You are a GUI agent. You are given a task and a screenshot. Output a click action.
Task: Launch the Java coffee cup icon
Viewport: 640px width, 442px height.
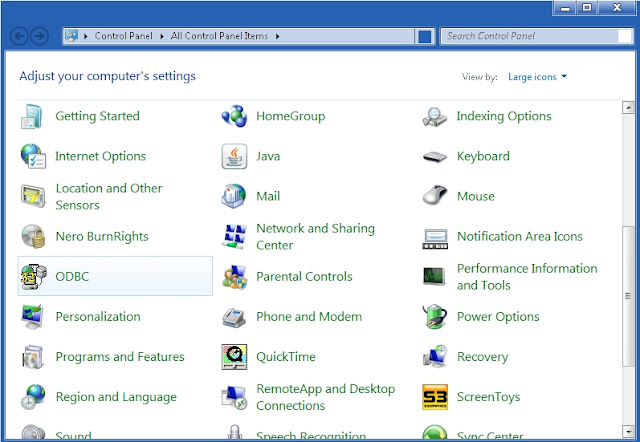click(234, 156)
